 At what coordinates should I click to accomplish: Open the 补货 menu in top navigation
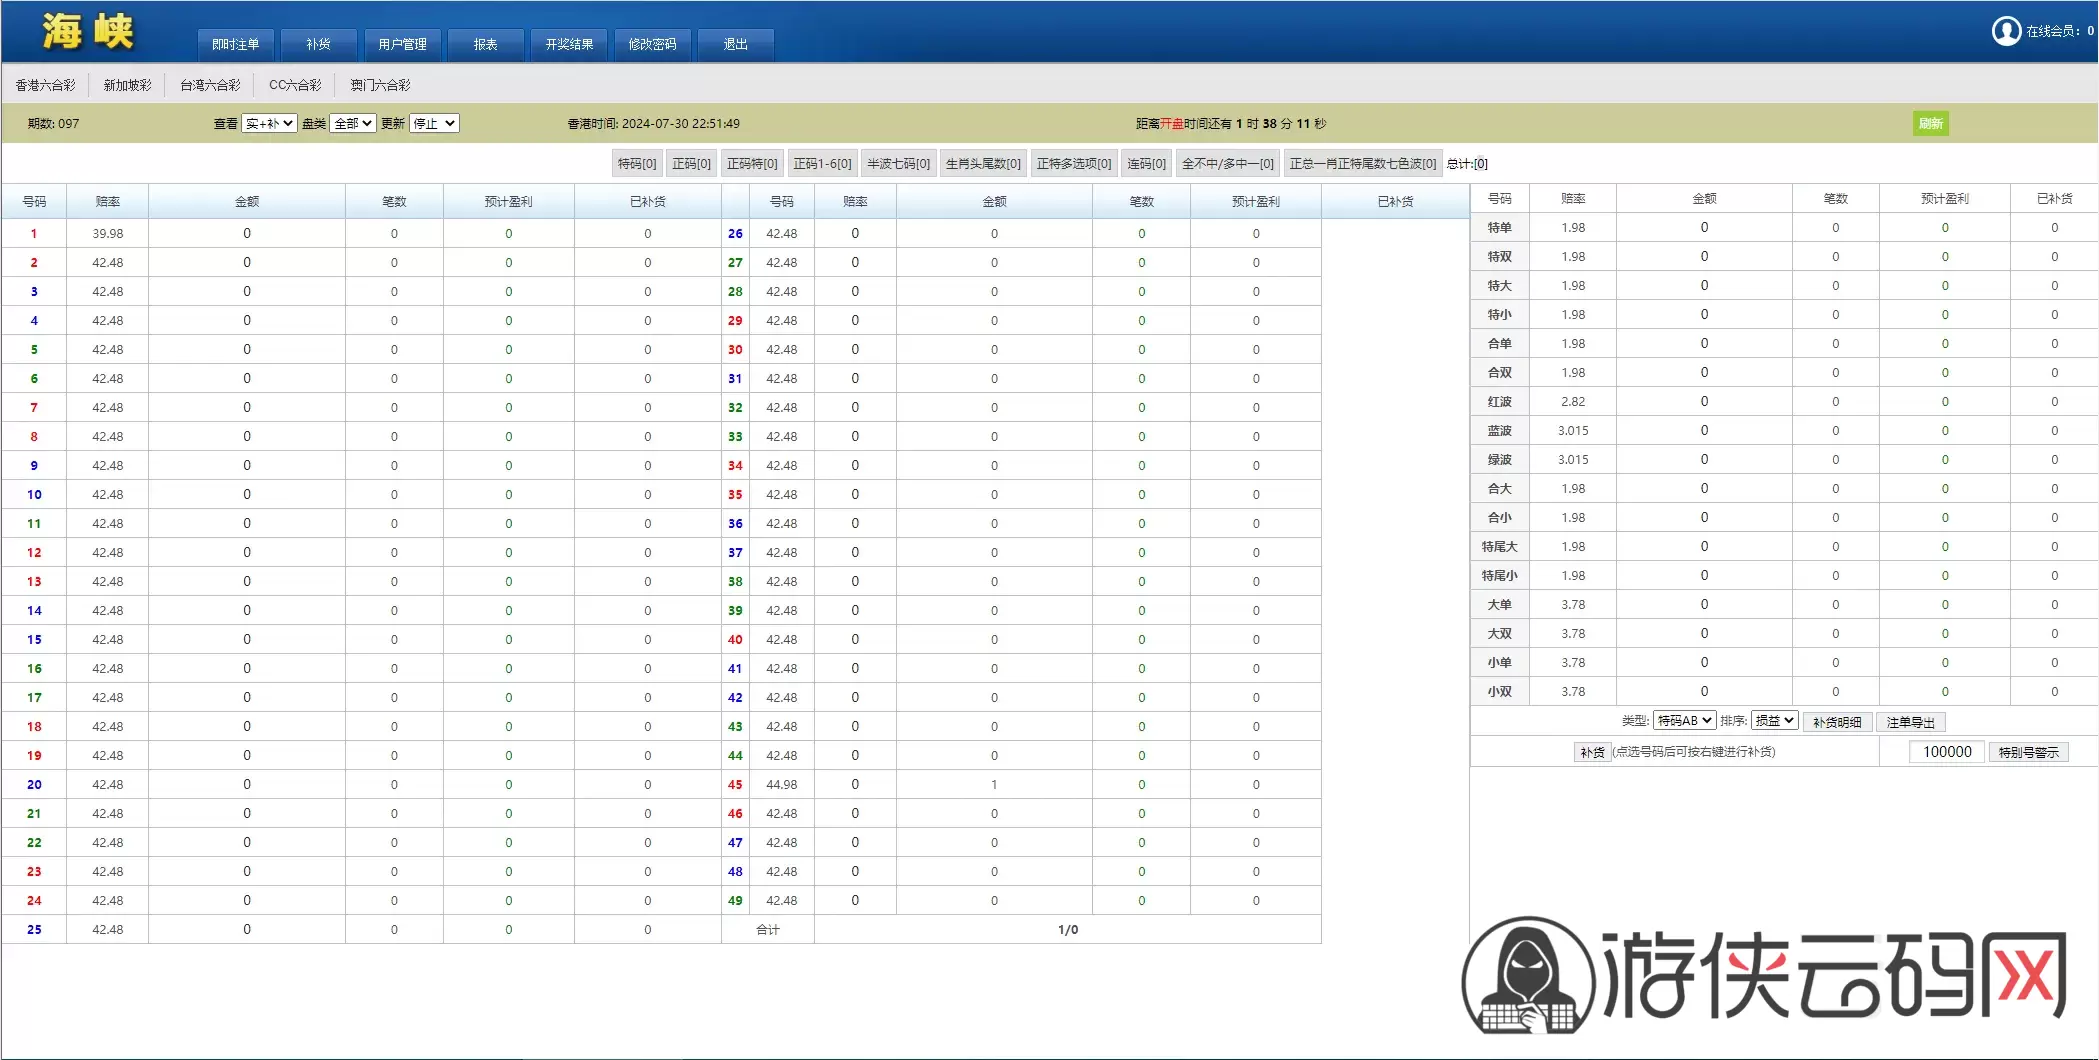point(319,44)
